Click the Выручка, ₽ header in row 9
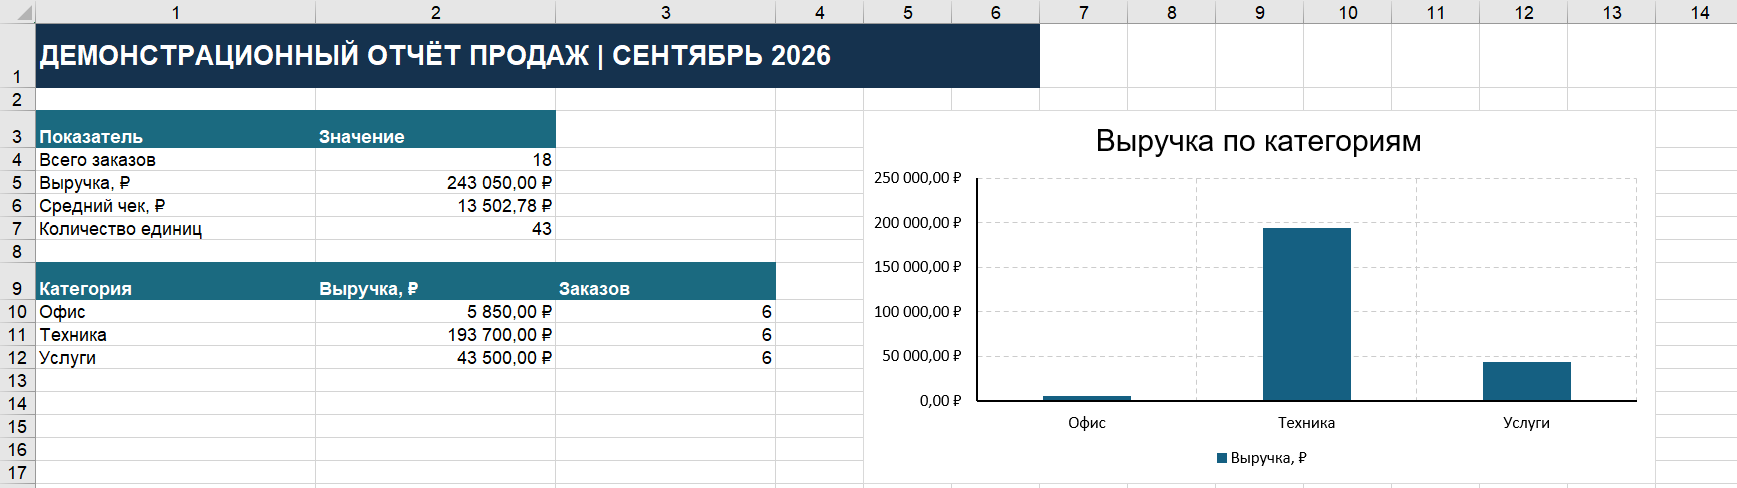The width and height of the screenshot is (1737, 488). point(436,281)
